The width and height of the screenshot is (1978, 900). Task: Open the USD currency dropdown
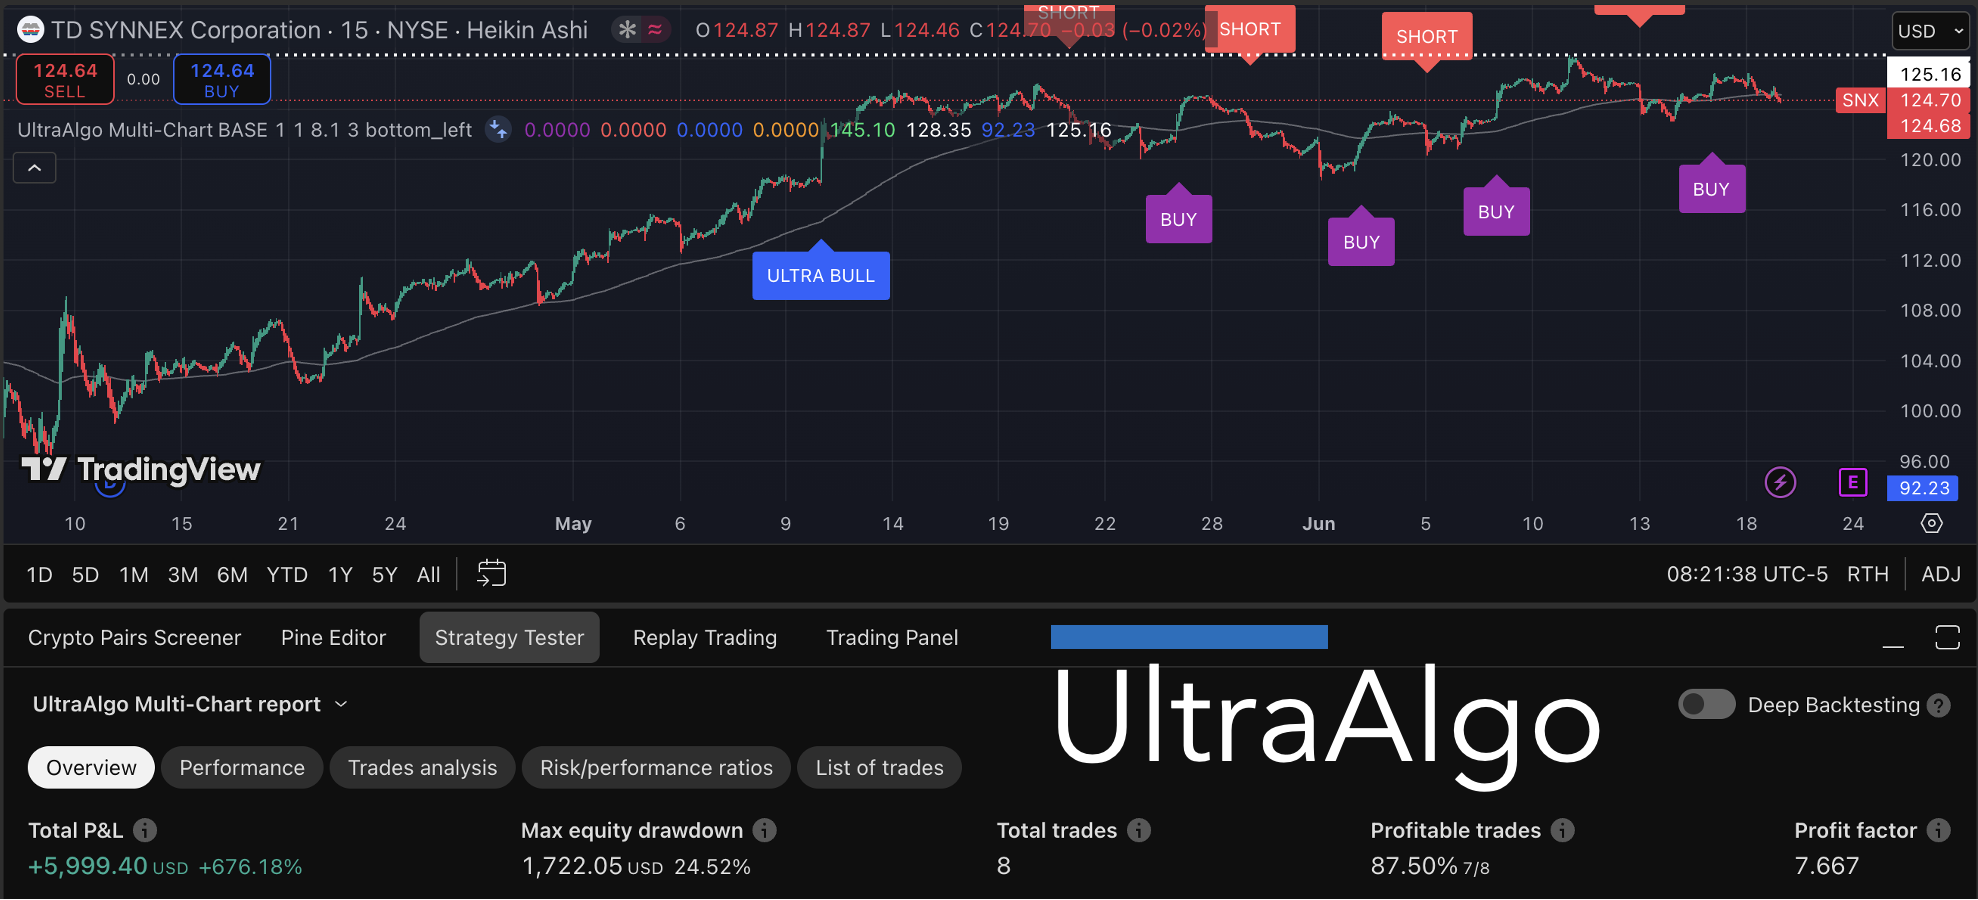point(1930,31)
